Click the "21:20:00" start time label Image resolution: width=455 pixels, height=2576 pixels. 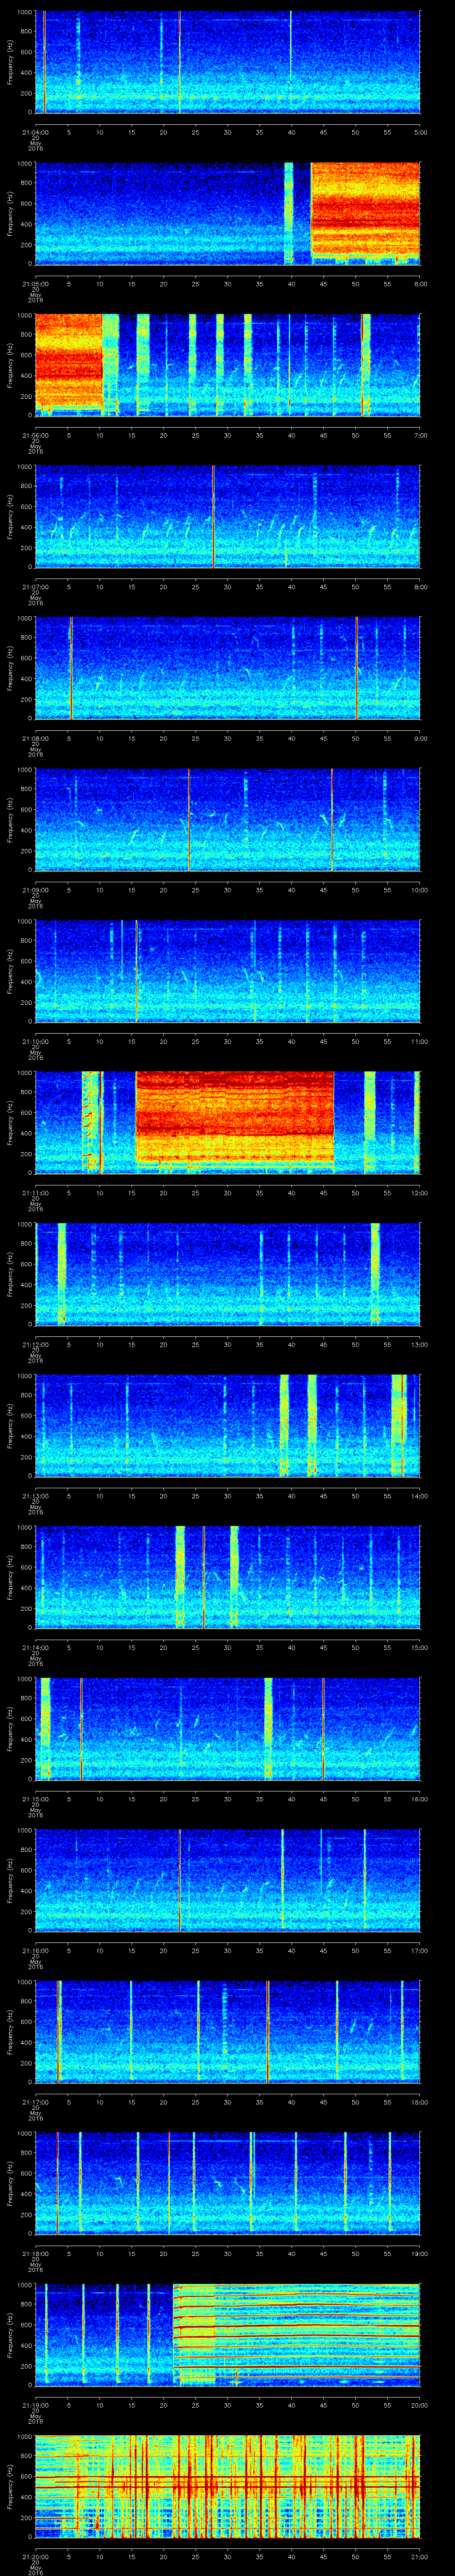tap(35, 2556)
